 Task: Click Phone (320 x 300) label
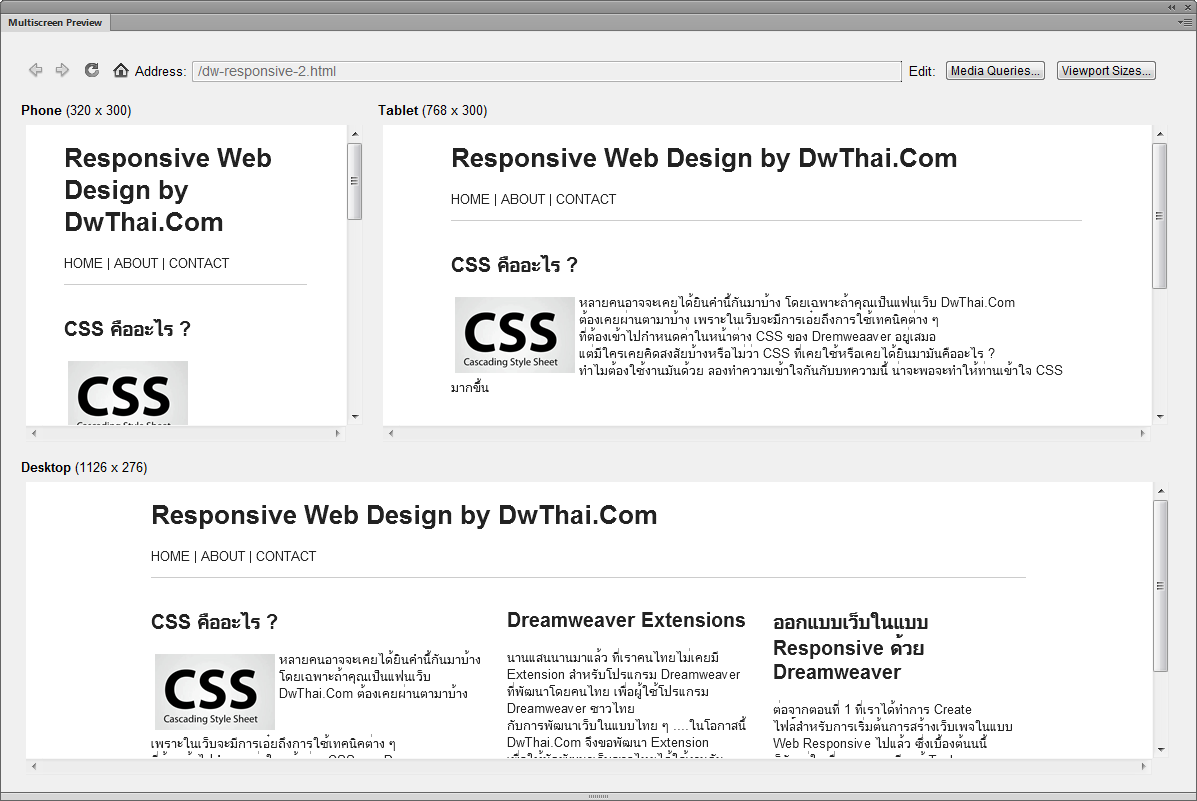click(x=76, y=111)
